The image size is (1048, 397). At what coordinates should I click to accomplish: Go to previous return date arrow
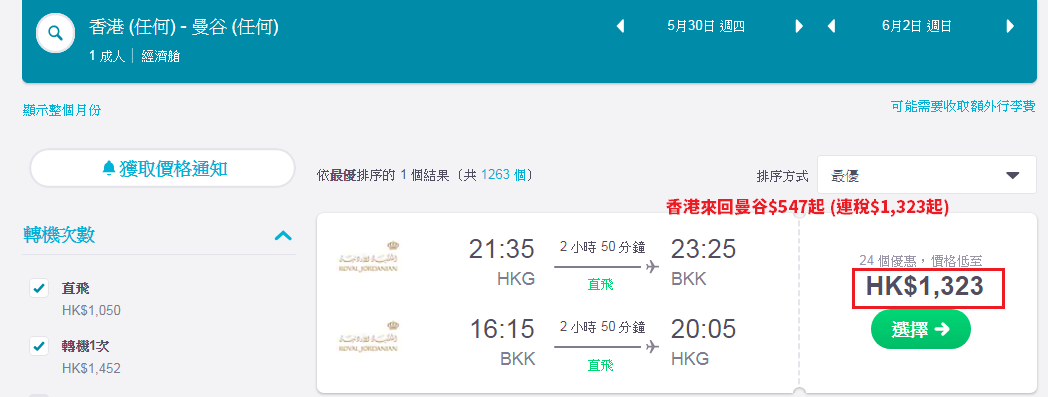click(831, 27)
